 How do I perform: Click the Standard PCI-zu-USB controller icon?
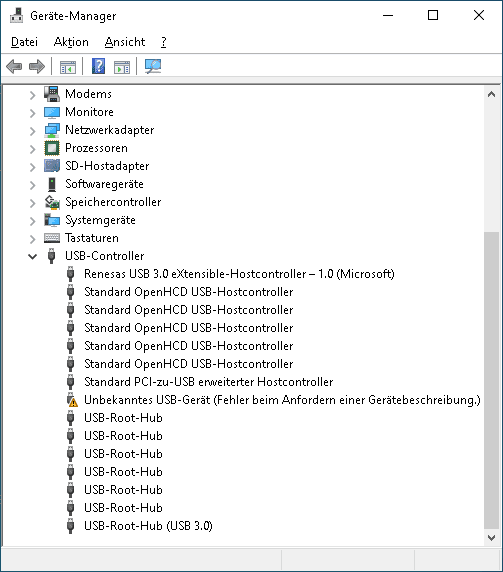pyautogui.click(x=71, y=382)
